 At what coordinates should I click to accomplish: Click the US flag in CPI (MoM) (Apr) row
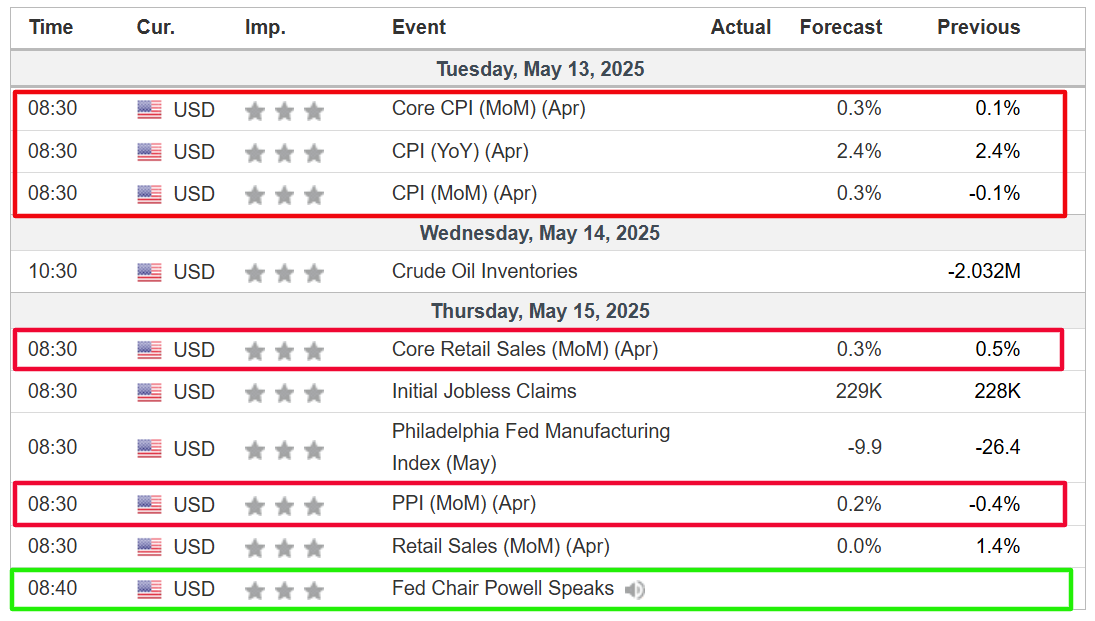[x=149, y=194]
